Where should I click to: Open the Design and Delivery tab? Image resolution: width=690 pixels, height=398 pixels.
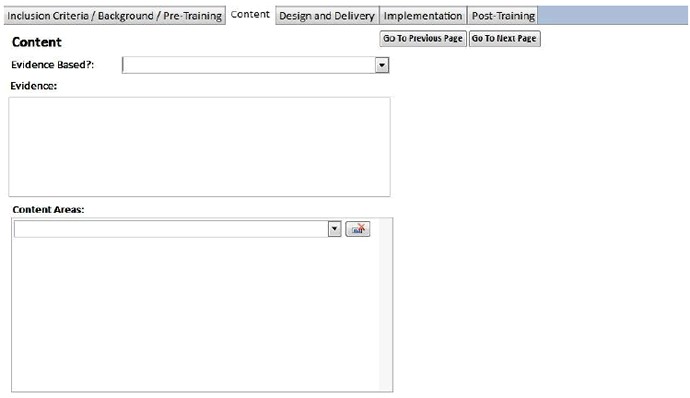327,16
